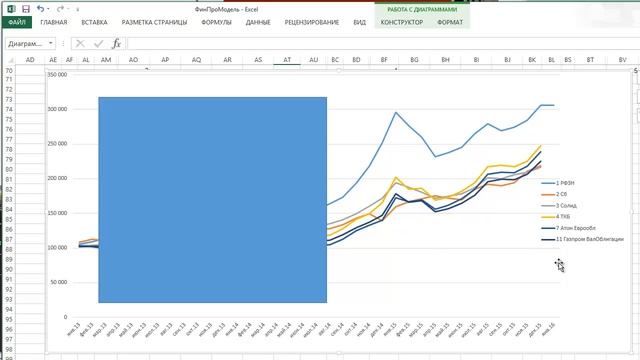Open the Quick Access Toolbar customize arrow
This screenshot has height=360, width=640.
pos(77,9)
